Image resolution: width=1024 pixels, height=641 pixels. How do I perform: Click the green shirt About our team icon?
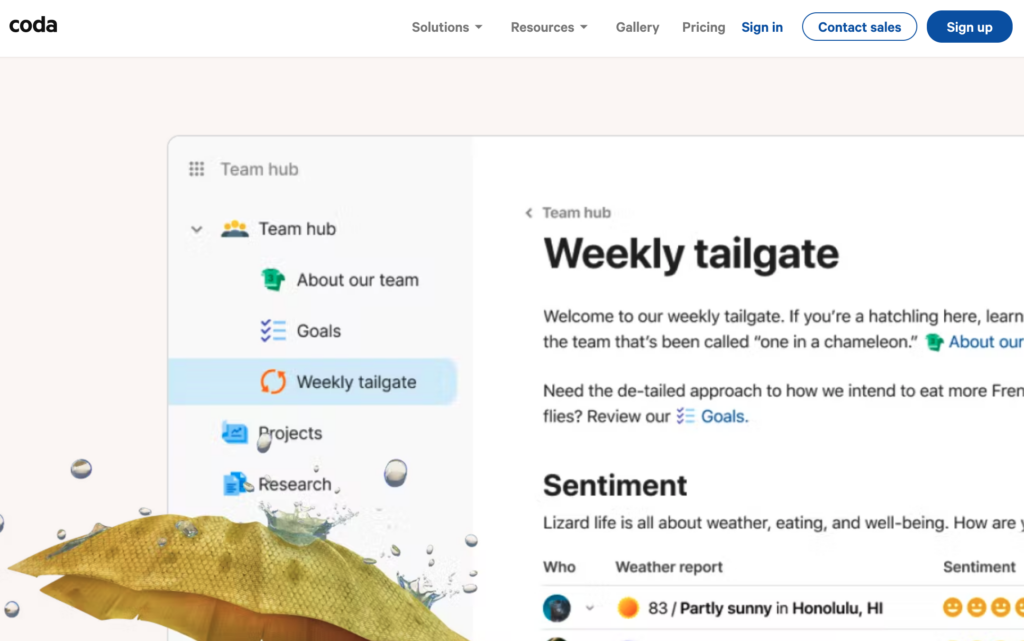(x=273, y=279)
